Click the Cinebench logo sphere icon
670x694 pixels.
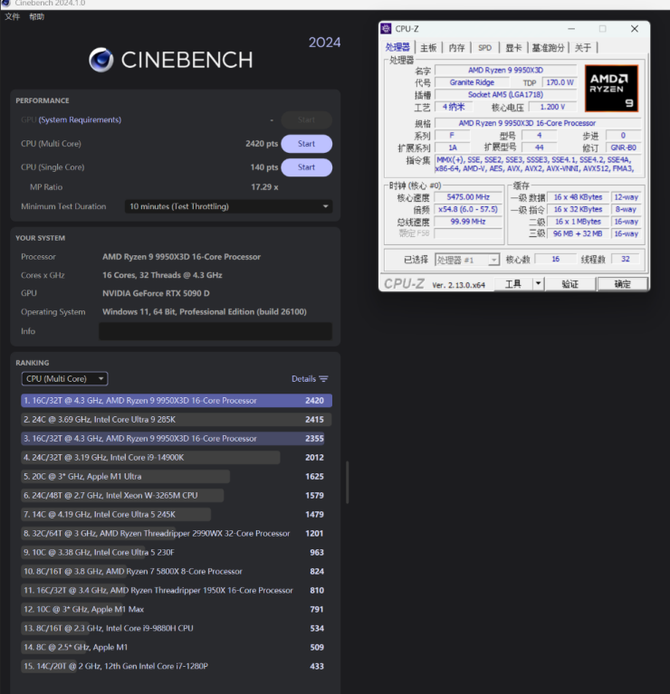pos(101,60)
